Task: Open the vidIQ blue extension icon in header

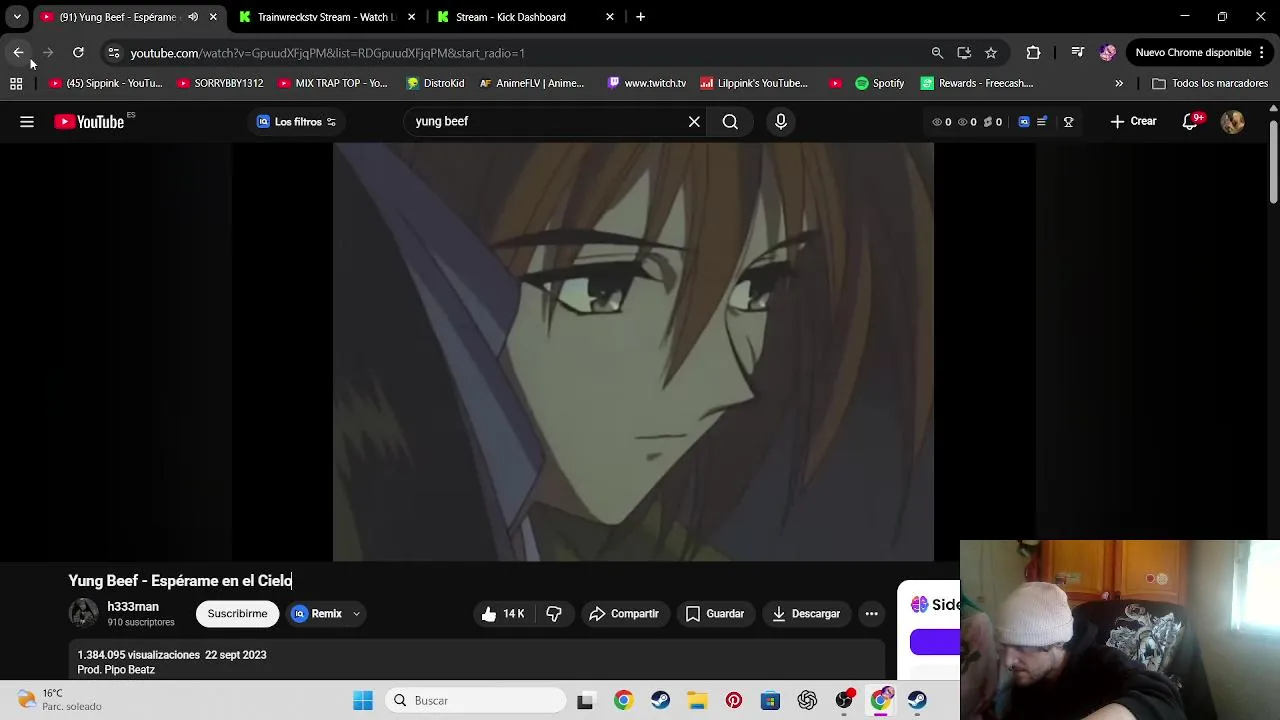Action: [x=1024, y=122]
